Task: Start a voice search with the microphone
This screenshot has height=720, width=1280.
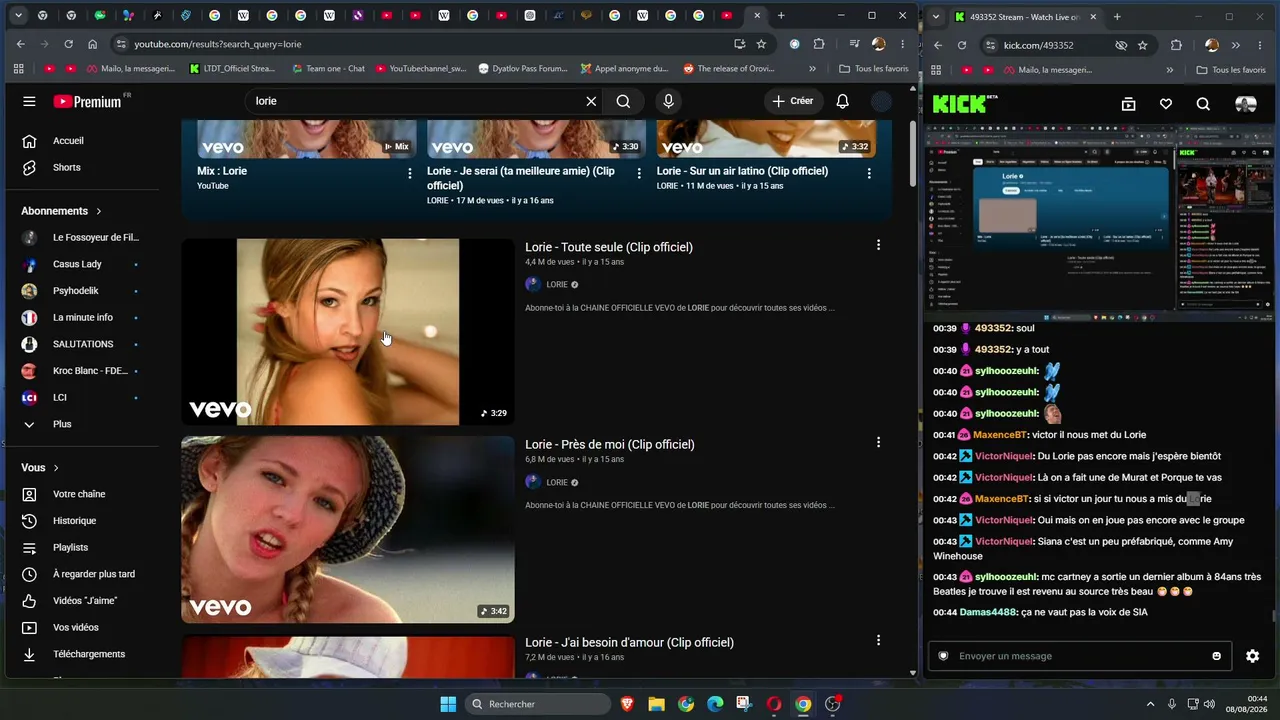Action: point(668,101)
